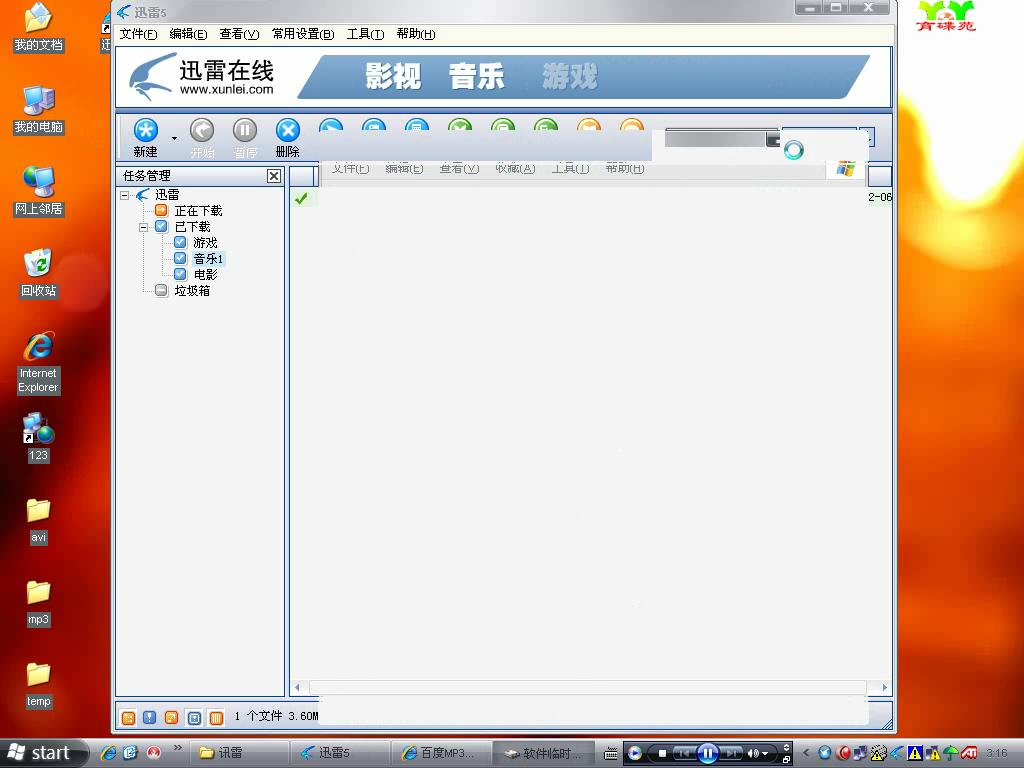Expand hidden system tray icons
Image resolution: width=1024 pixels, height=768 pixels.
[x=806, y=753]
